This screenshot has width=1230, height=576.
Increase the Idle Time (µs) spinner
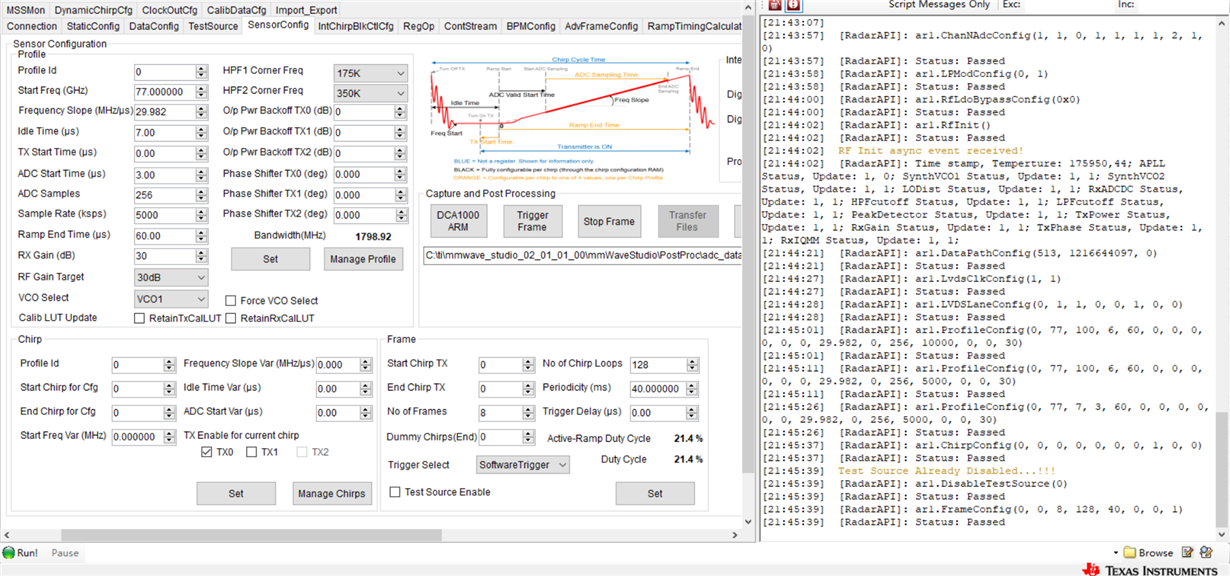pyautogui.click(x=201, y=129)
